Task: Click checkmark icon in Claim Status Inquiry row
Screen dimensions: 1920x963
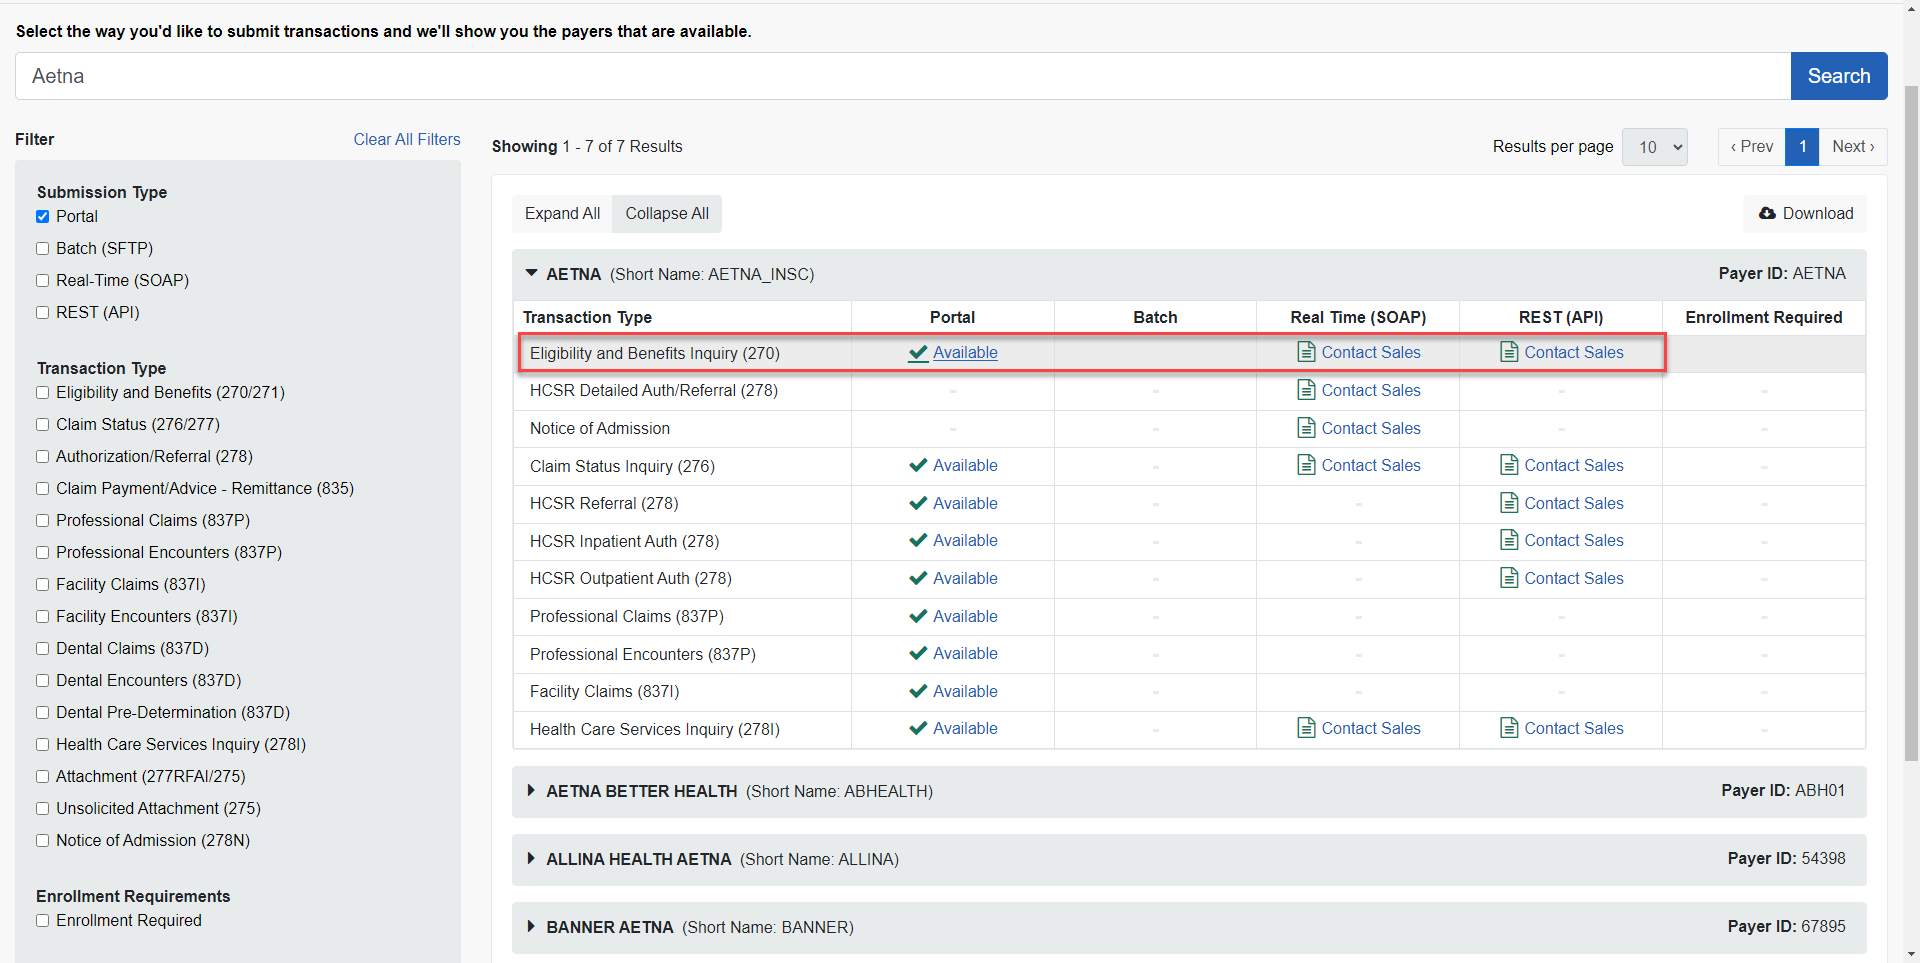Action: click(x=918, y=465)
